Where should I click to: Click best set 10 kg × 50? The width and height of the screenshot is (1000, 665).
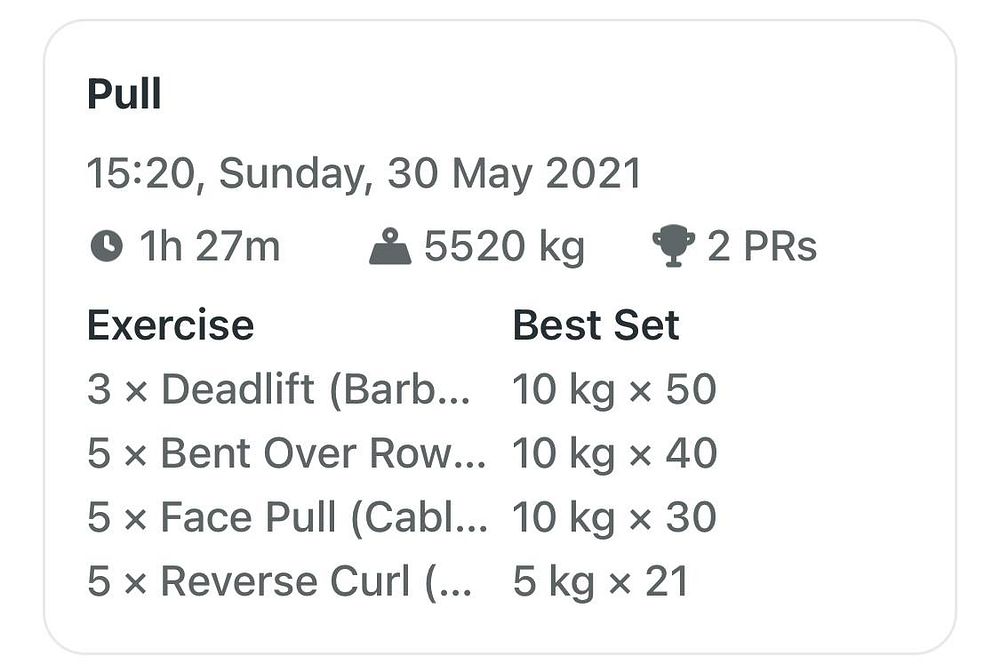(x=615, y=390)
